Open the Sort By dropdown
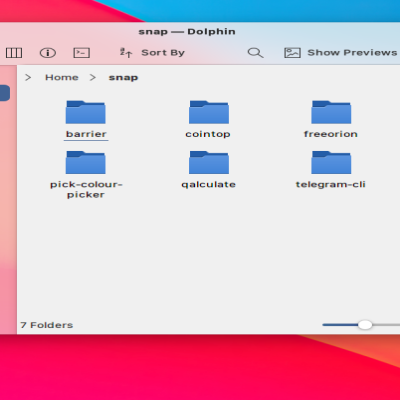 (152, 53)
